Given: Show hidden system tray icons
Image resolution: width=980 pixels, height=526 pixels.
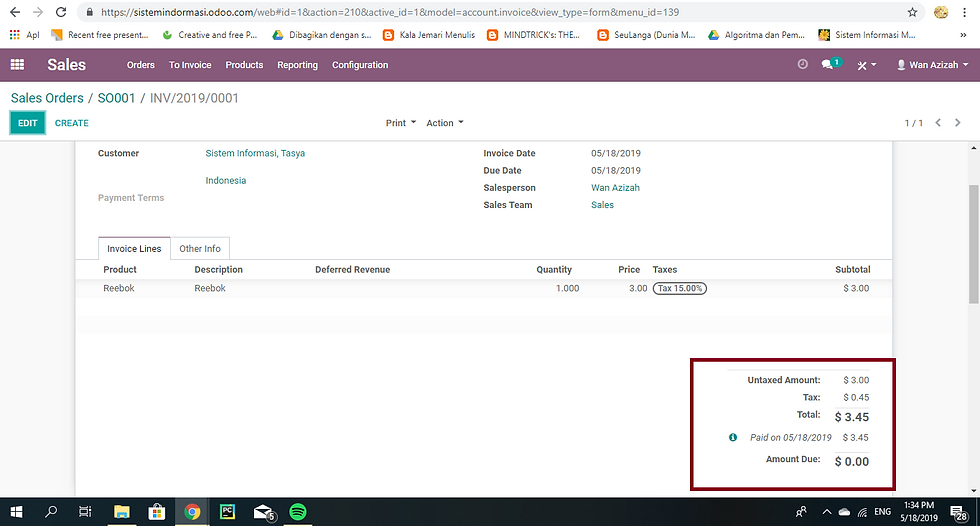Looking at the screenshot, I should pos(826,512).
